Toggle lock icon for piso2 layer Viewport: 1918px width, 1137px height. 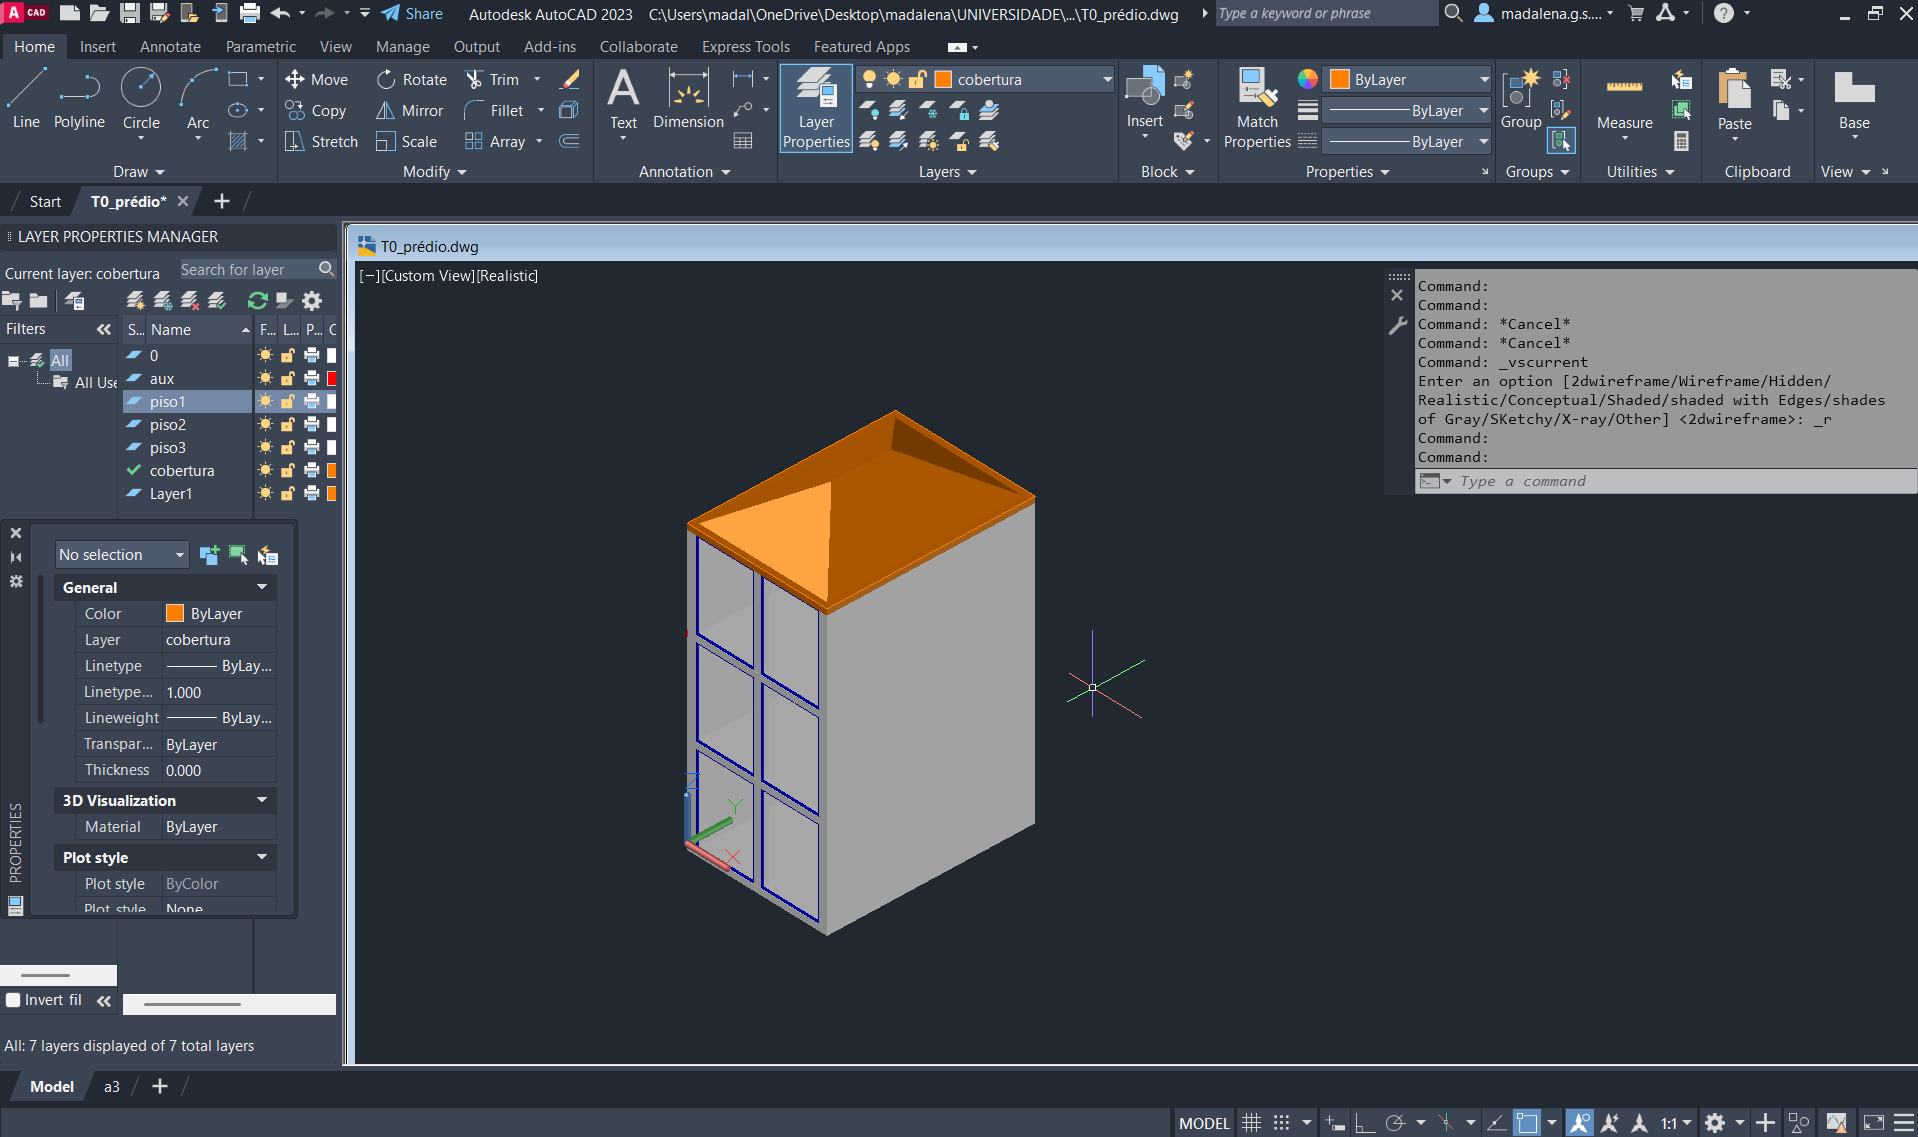(288, 425)
